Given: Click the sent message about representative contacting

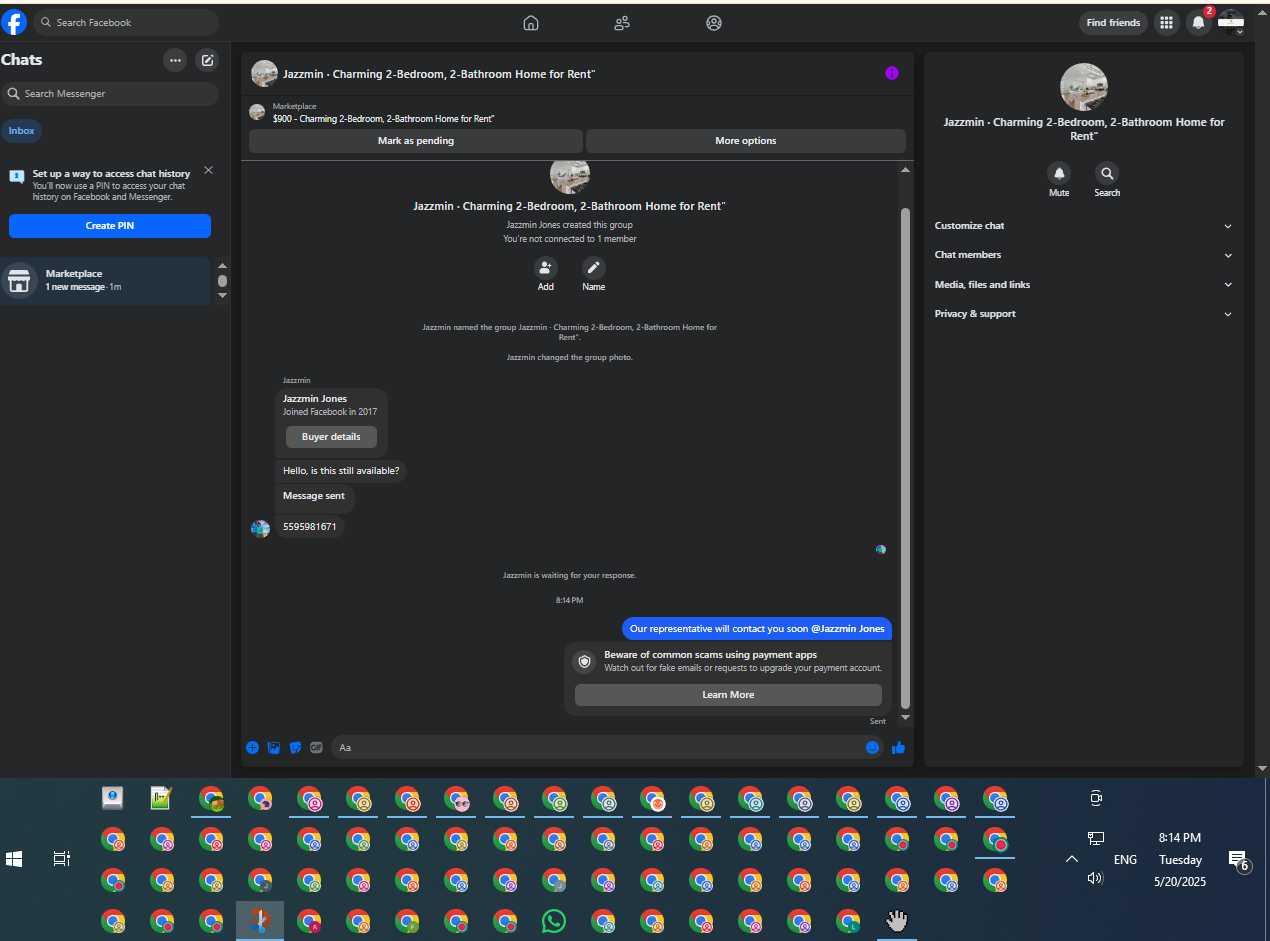Looking at the screenshot, I should [757, 629].
